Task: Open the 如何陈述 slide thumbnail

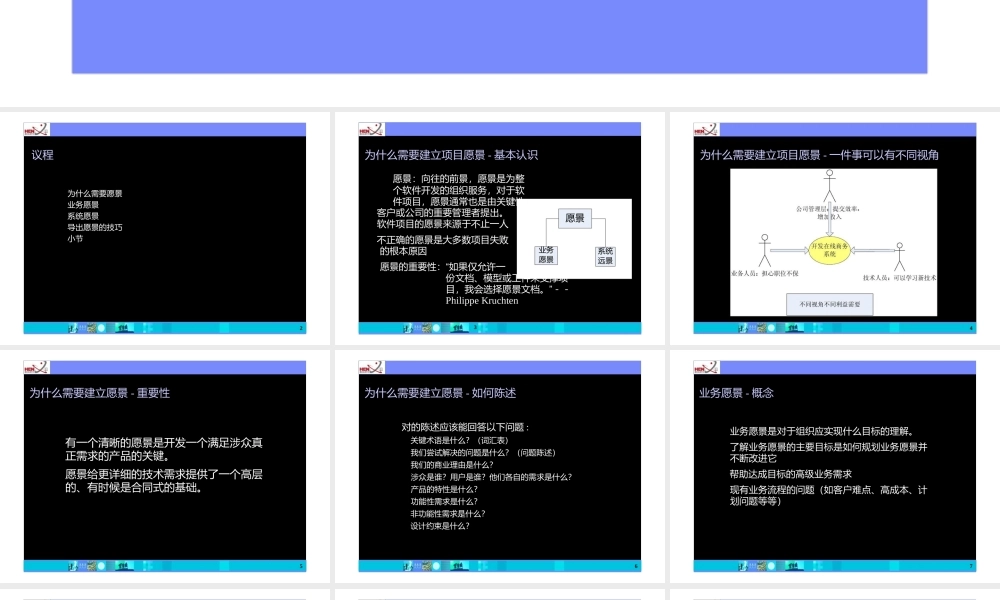Action: coord(499,466)
